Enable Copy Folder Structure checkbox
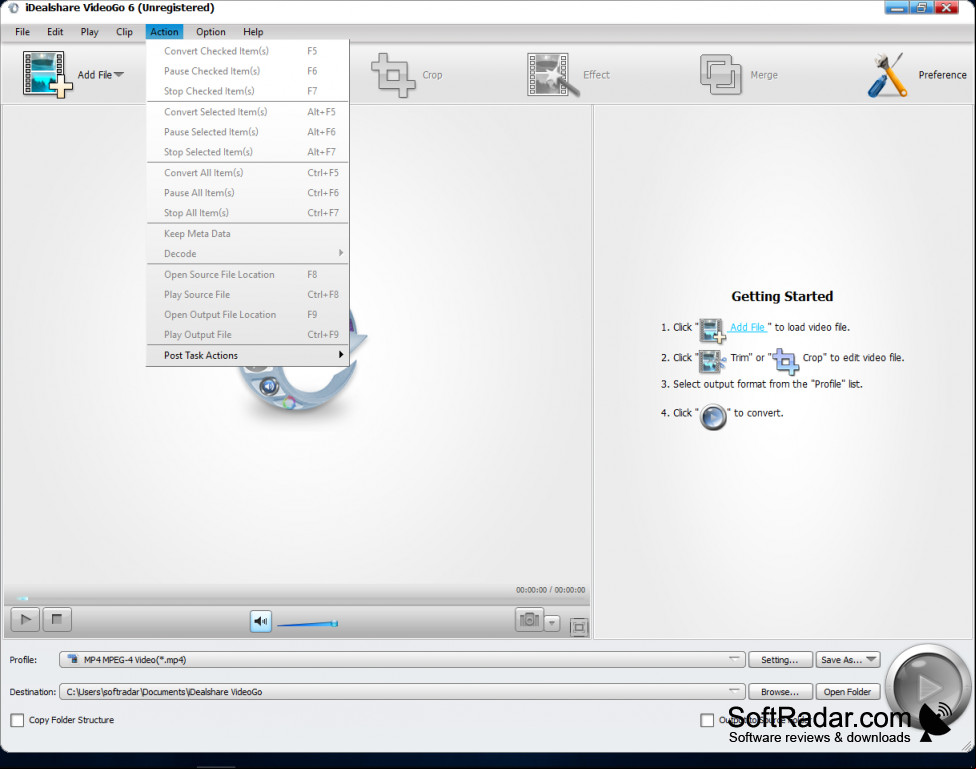Viewport: 976px width, 769px height. point(17,720)
